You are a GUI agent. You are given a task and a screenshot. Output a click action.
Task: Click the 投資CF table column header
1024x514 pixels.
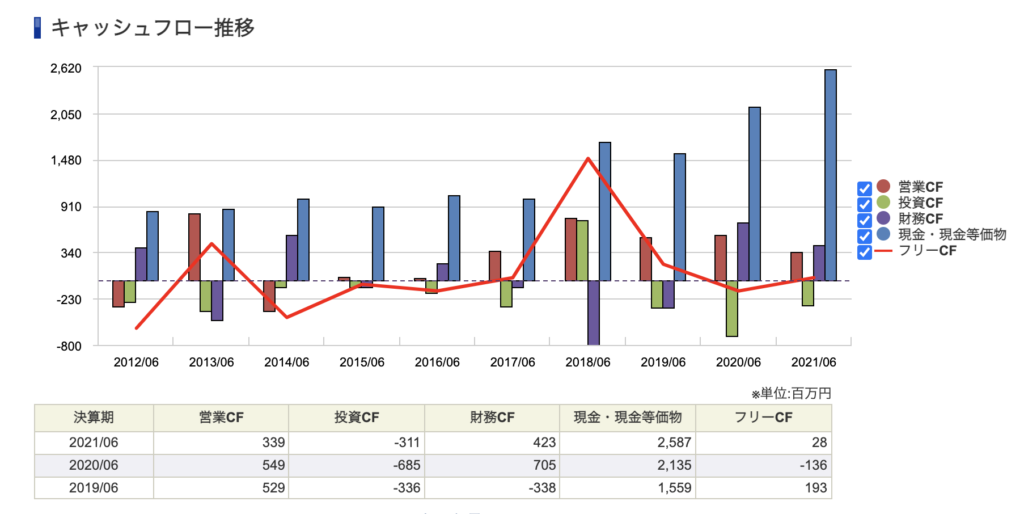(x=357, y=417)
